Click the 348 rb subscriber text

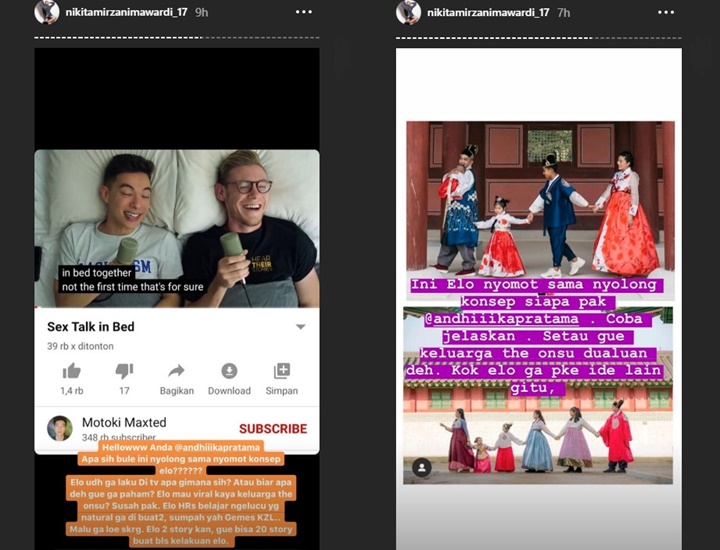pyautogui.click(x=118, y=437)
